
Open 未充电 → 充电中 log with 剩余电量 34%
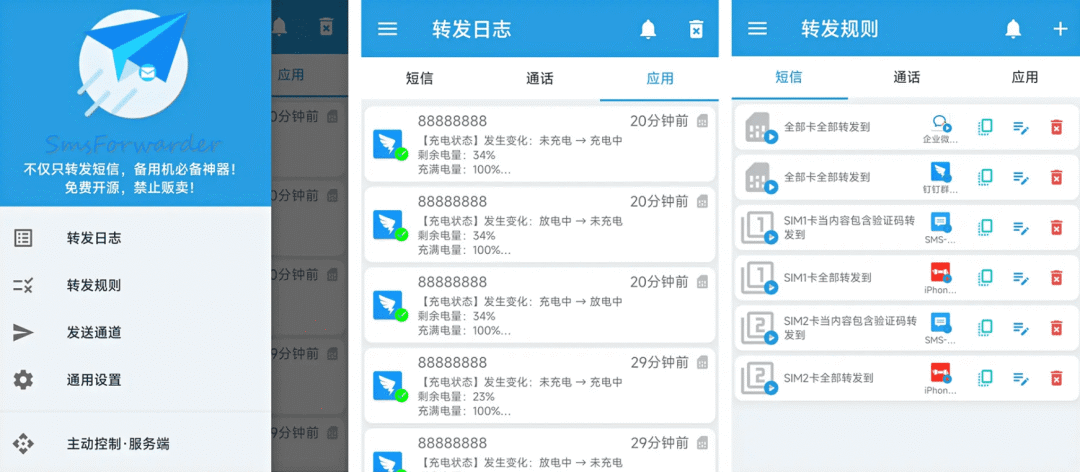point(539,145)
